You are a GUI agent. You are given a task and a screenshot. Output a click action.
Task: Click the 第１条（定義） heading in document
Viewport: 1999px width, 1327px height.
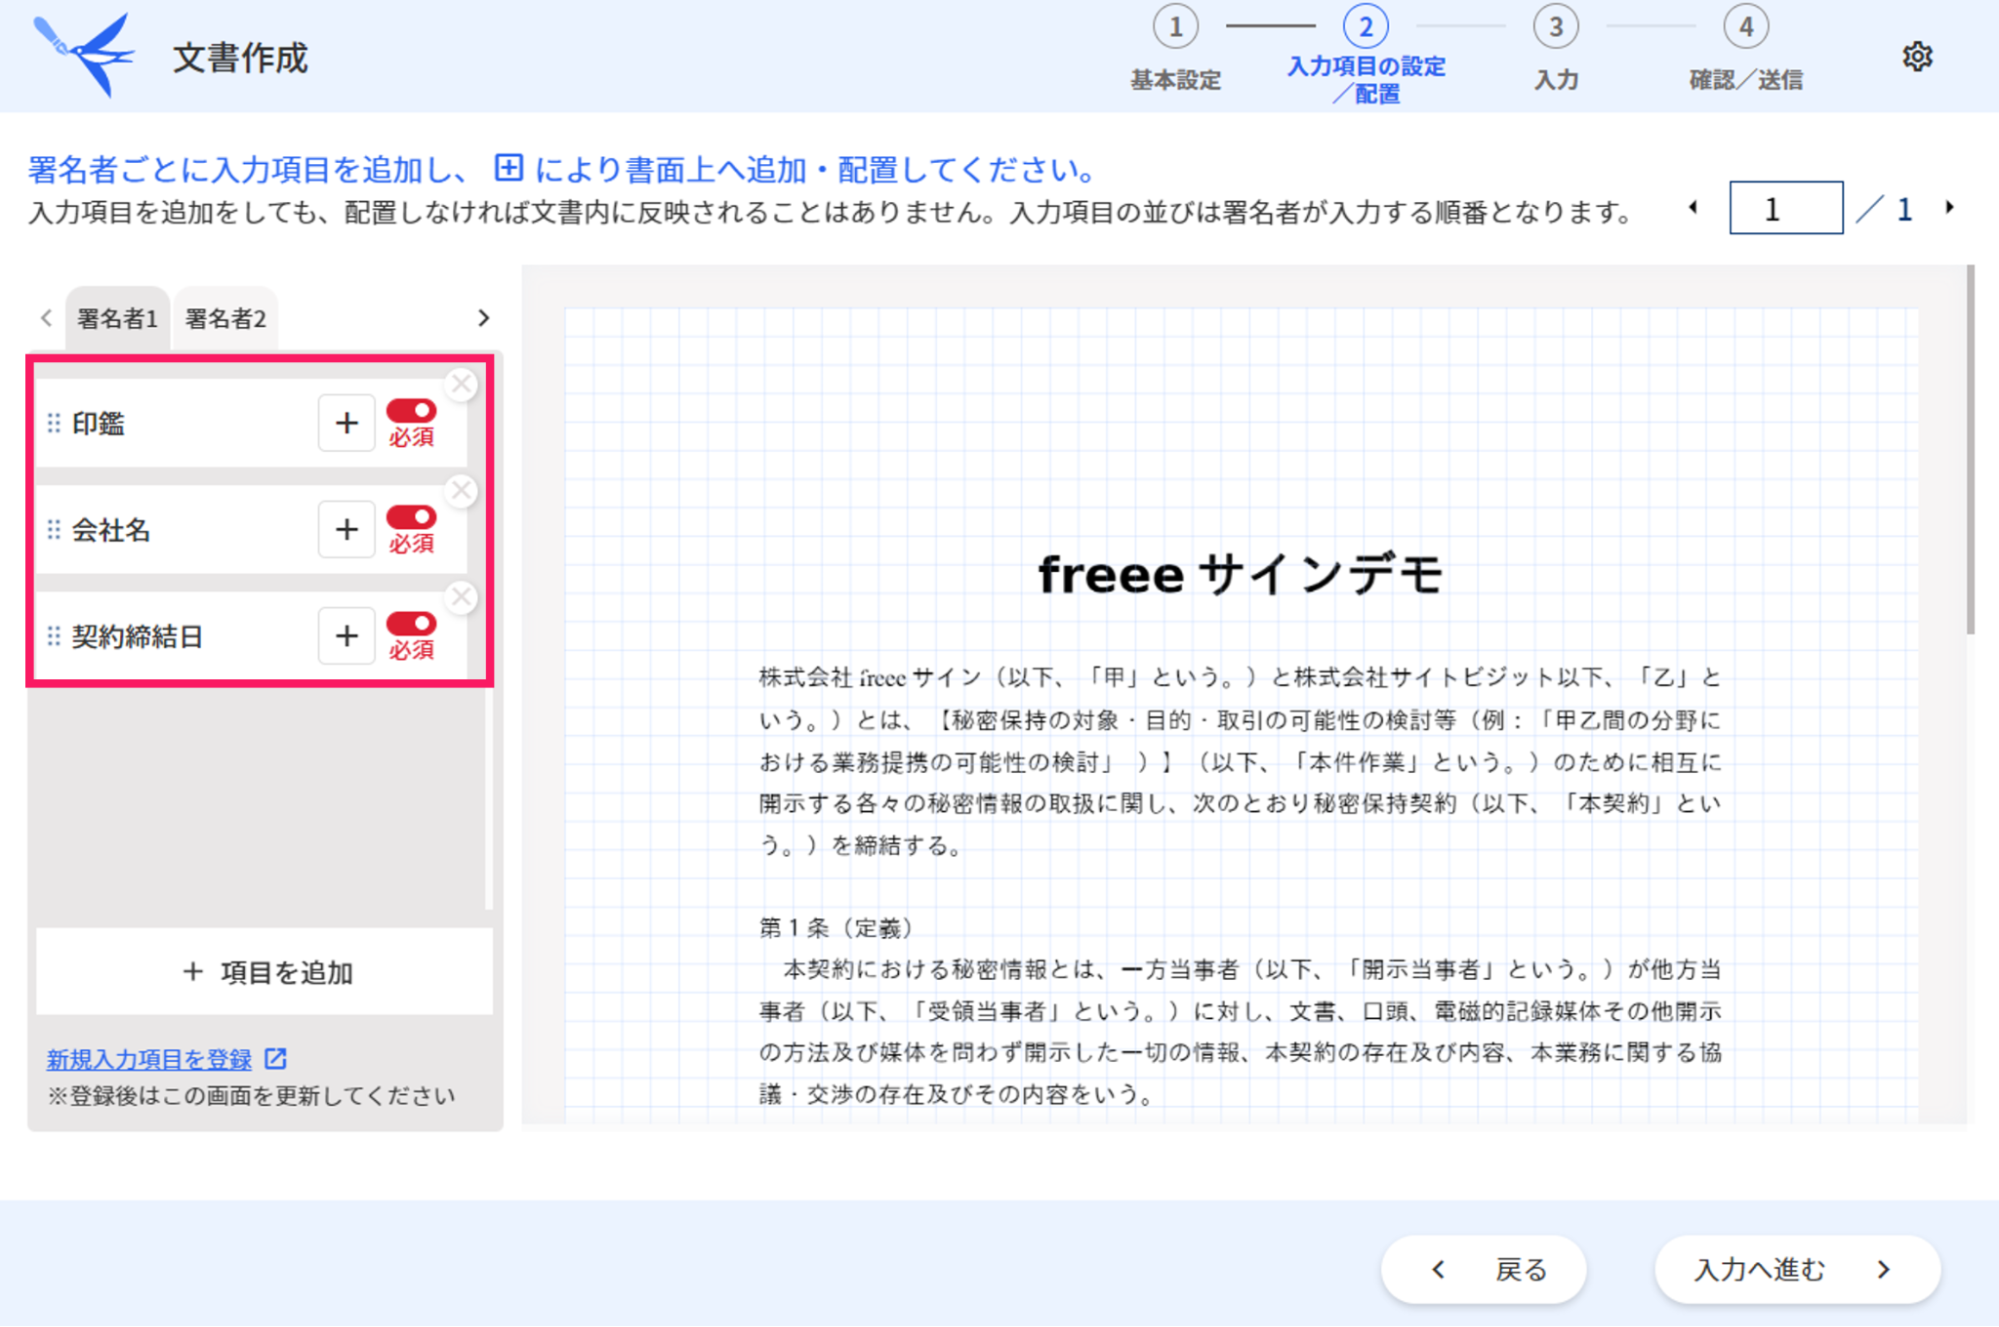click(x=836, y=928)
